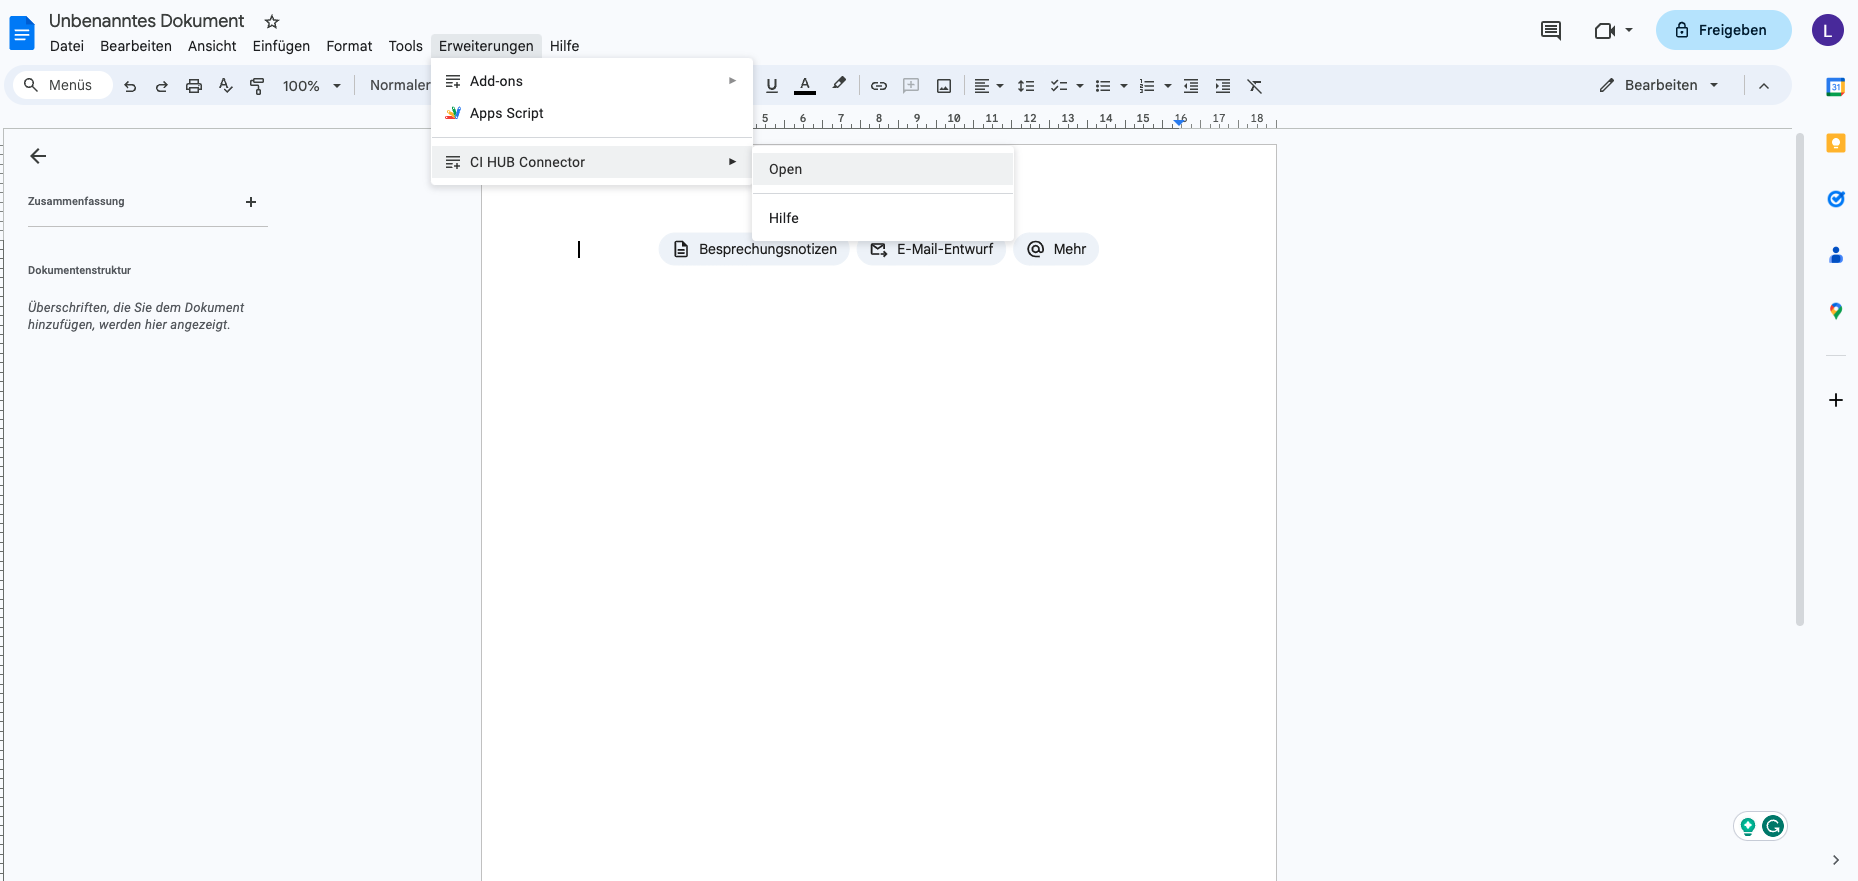This screenshot has height=881, width=1858.
Task: Open Contacts side panel
Action: (1836, 255)
